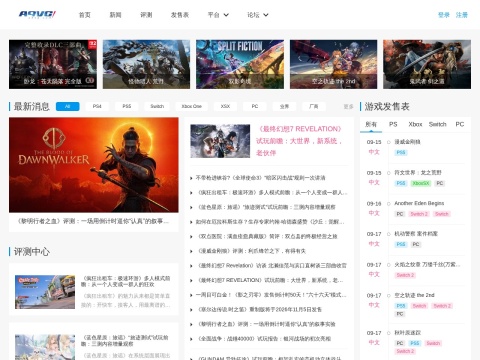Click the 登录 login link
The image size is (480, 360).
[x=444, y=15]
